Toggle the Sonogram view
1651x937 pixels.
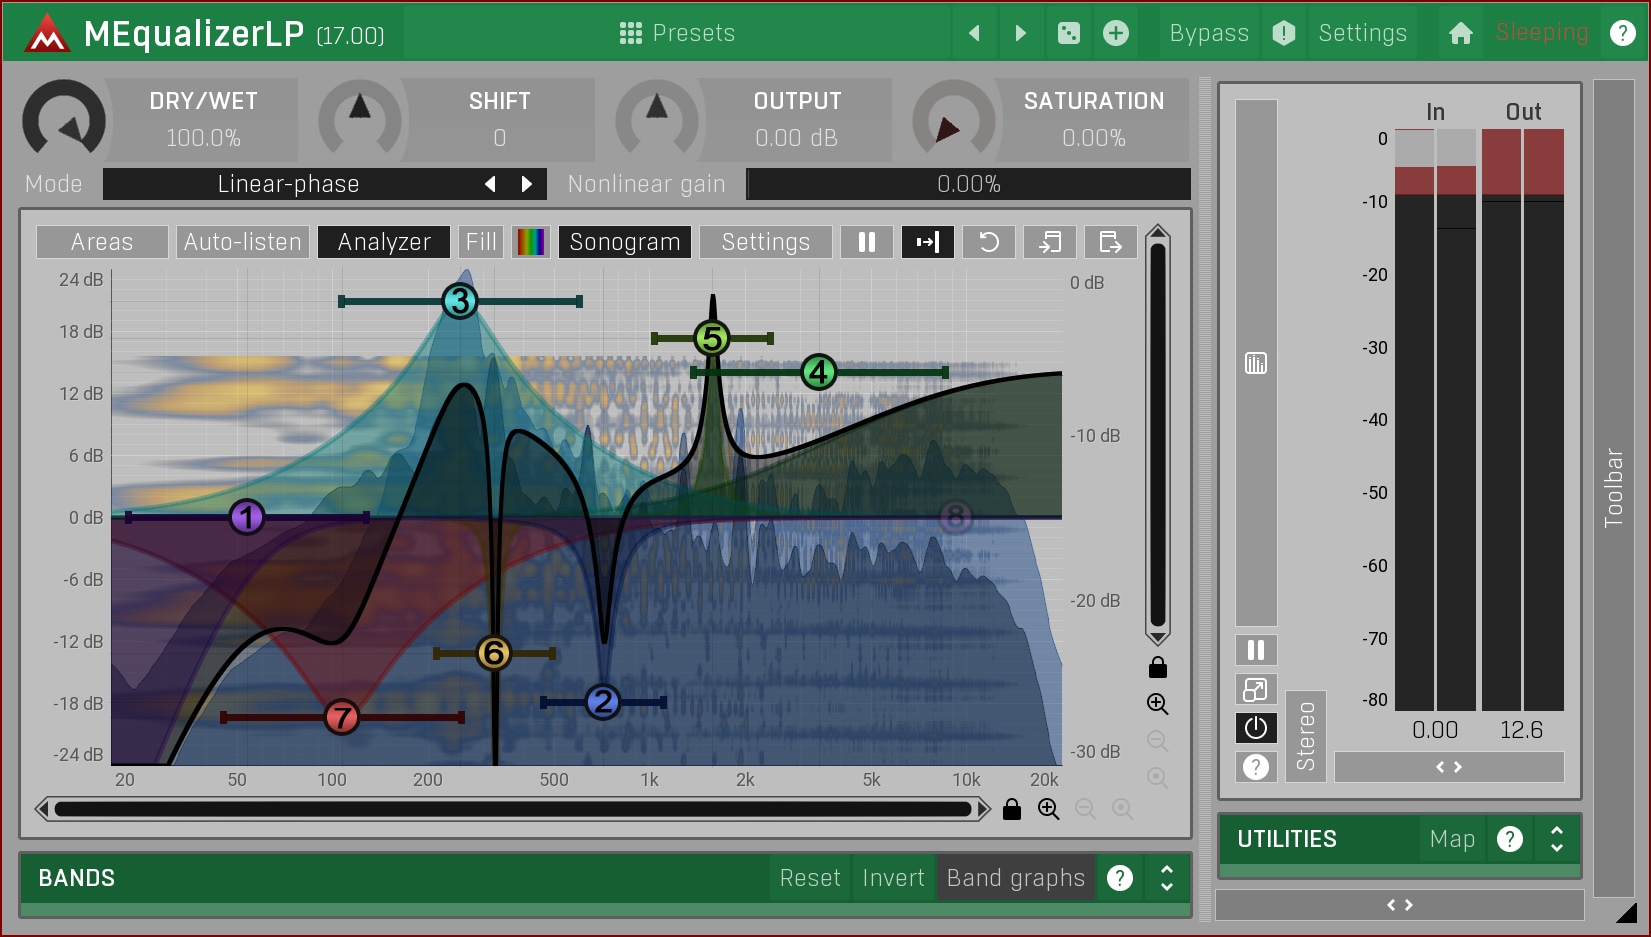click(x=624, y=242)
